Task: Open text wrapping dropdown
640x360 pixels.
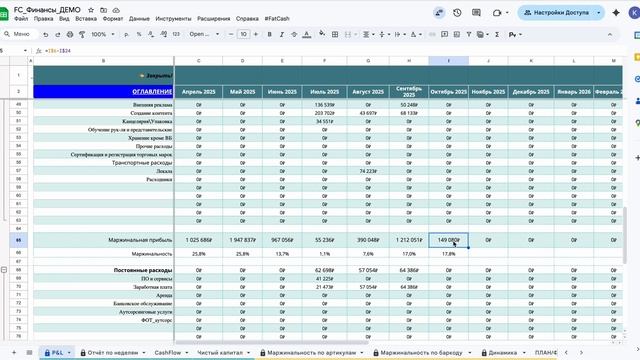Action: [399, 35]
